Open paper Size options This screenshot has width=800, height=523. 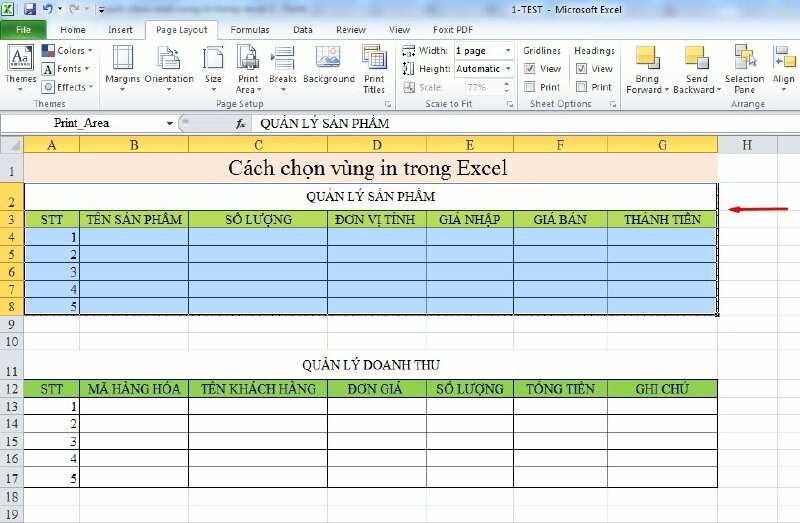(213, 68)
